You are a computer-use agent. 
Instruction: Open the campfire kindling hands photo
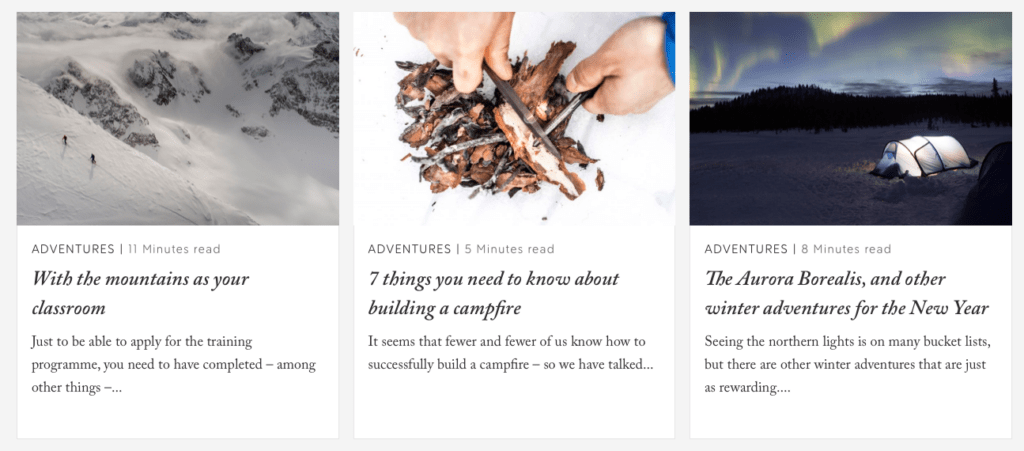pyautogui.click(x=514, y=118)
